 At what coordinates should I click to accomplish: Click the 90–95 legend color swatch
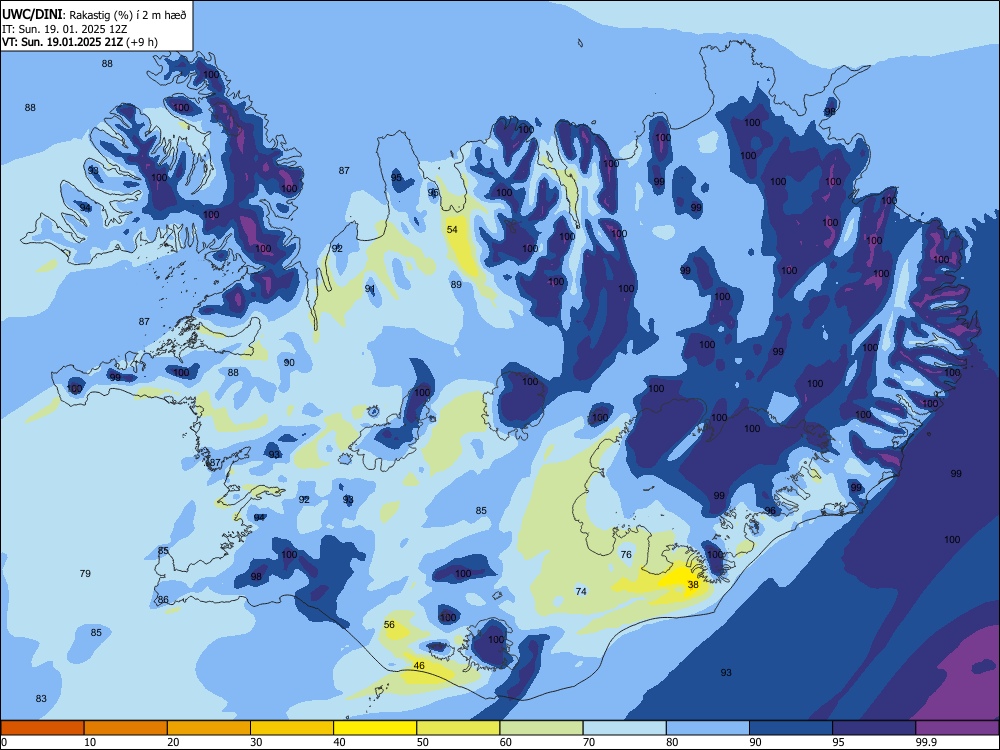tap(791, 728)
